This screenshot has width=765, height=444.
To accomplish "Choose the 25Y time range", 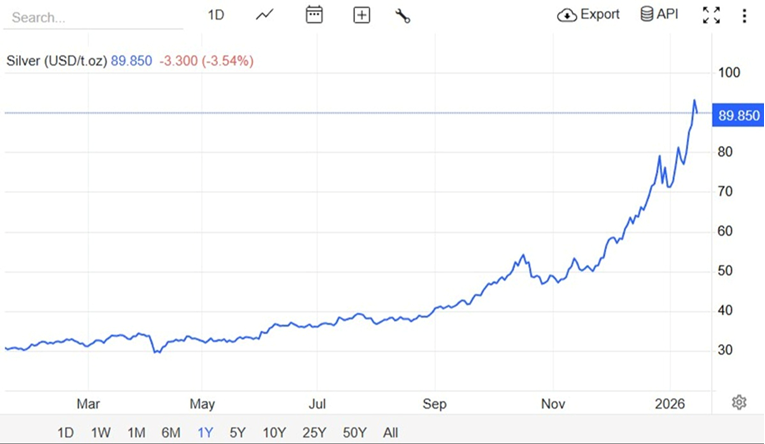I will 314,433.
